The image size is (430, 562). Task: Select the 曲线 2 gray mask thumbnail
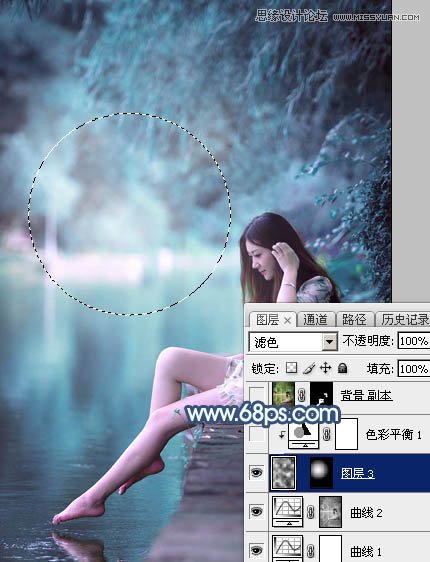click(330, 512)
